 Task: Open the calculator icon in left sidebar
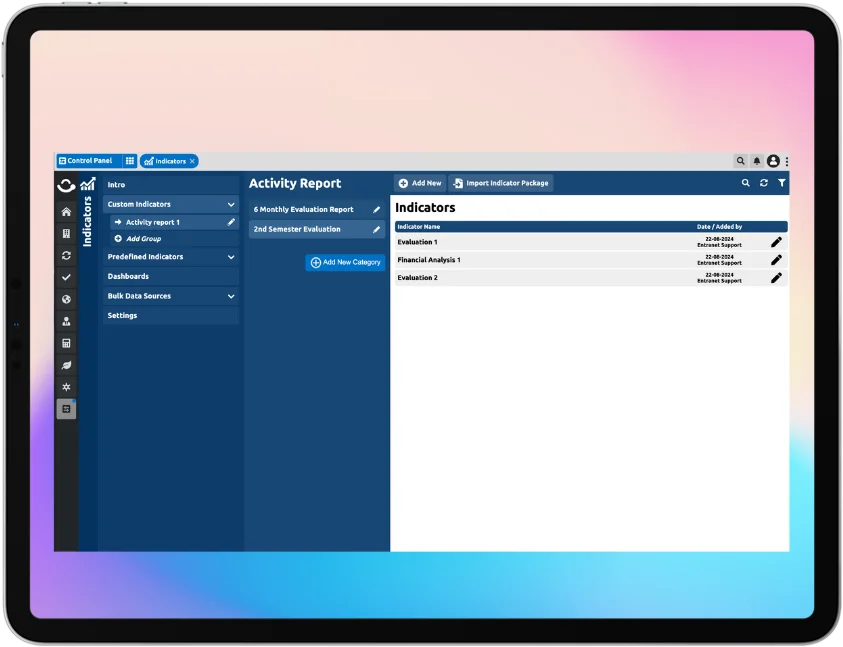66,343
